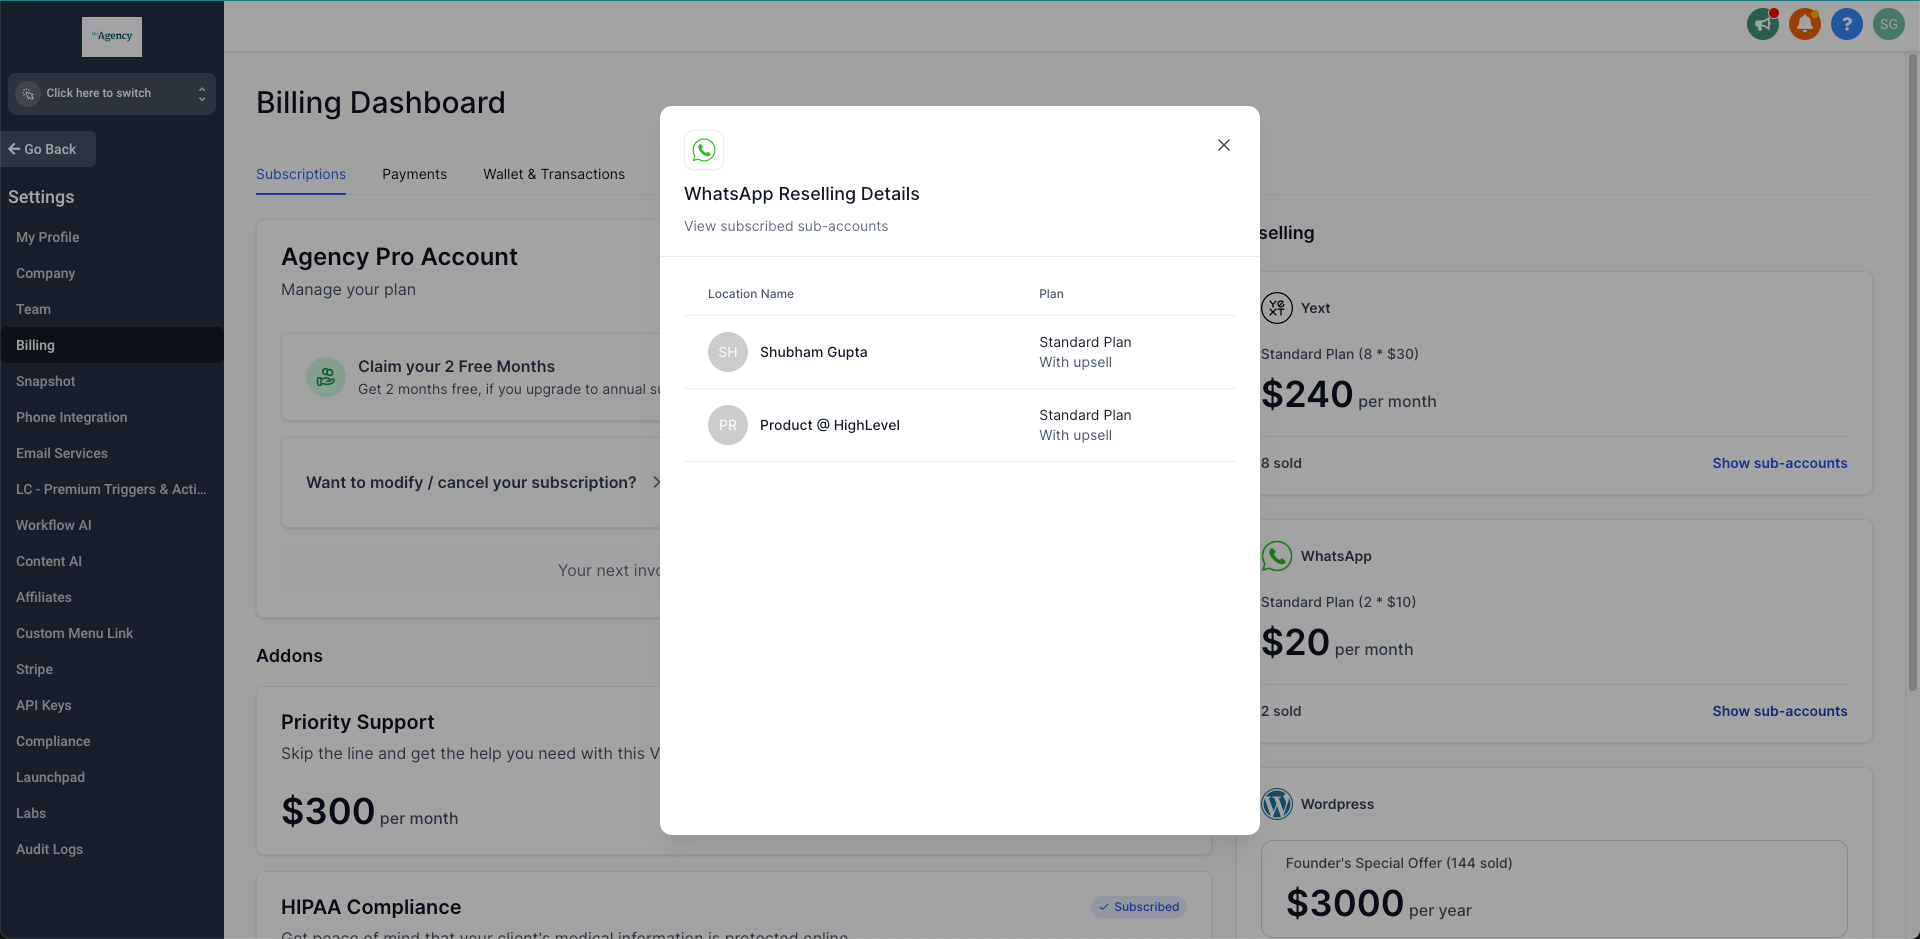The height and width of the screenshot is (939, 1920).
Task: Close the WhatsApp Reselling Details modal
Action: coord(1223,145)
